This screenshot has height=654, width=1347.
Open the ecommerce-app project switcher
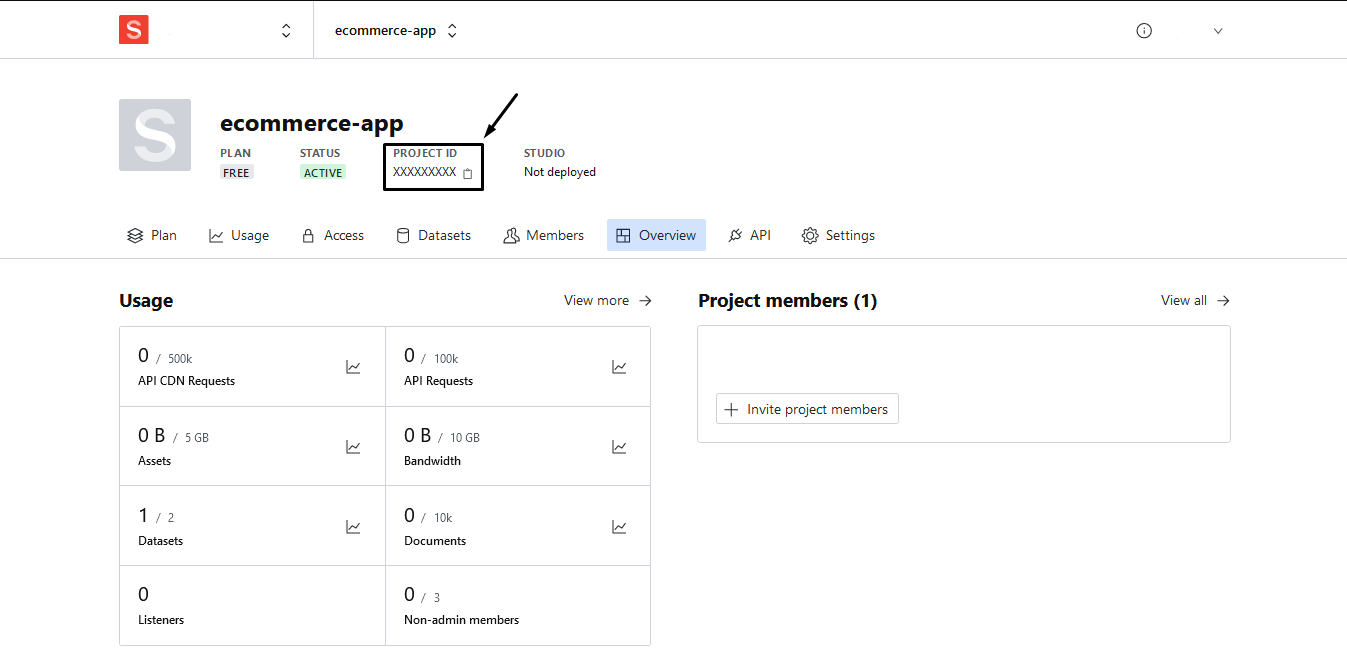pyautogui.click(x=396, y=31)
